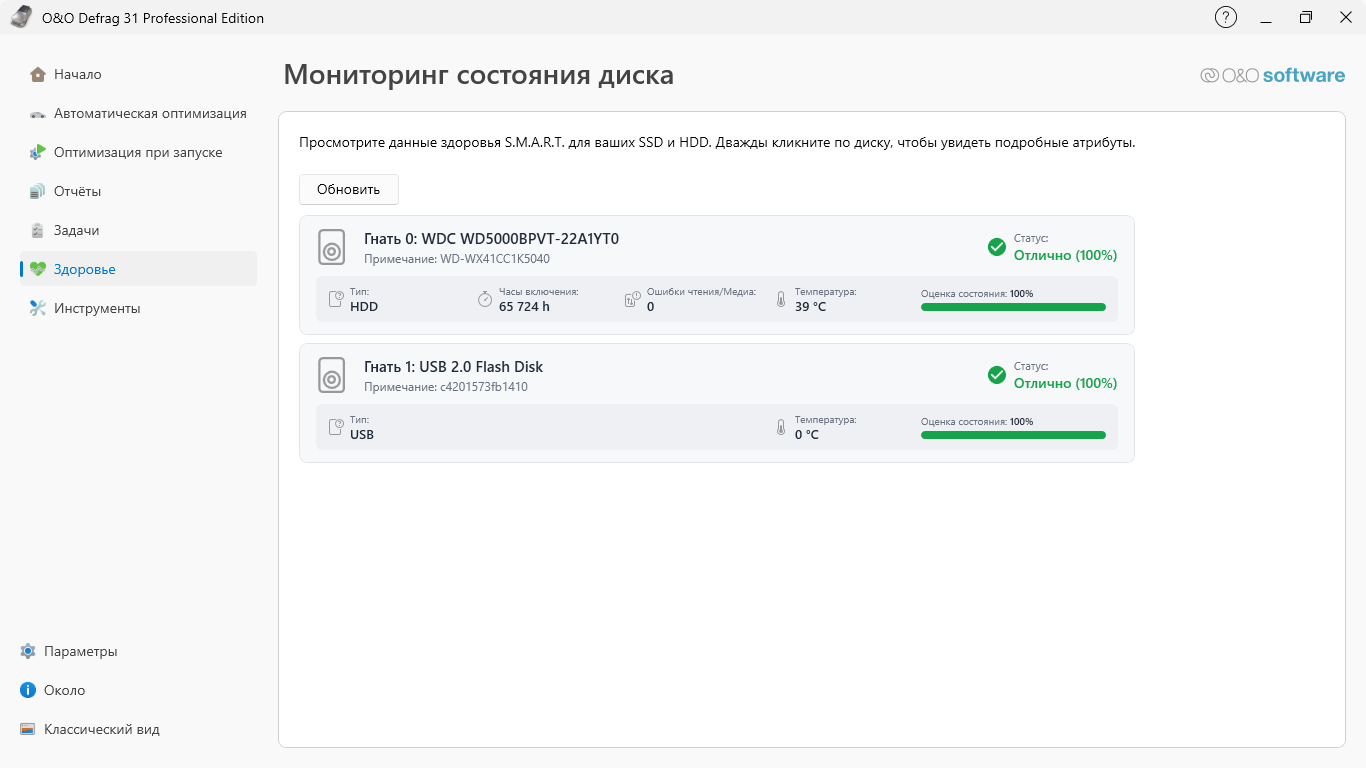The image size is (1366, 768).
Task: Click the disk icon of Гнать 1 USB Flash Disk
Action: pyautogui.click(x=332, y=375)
